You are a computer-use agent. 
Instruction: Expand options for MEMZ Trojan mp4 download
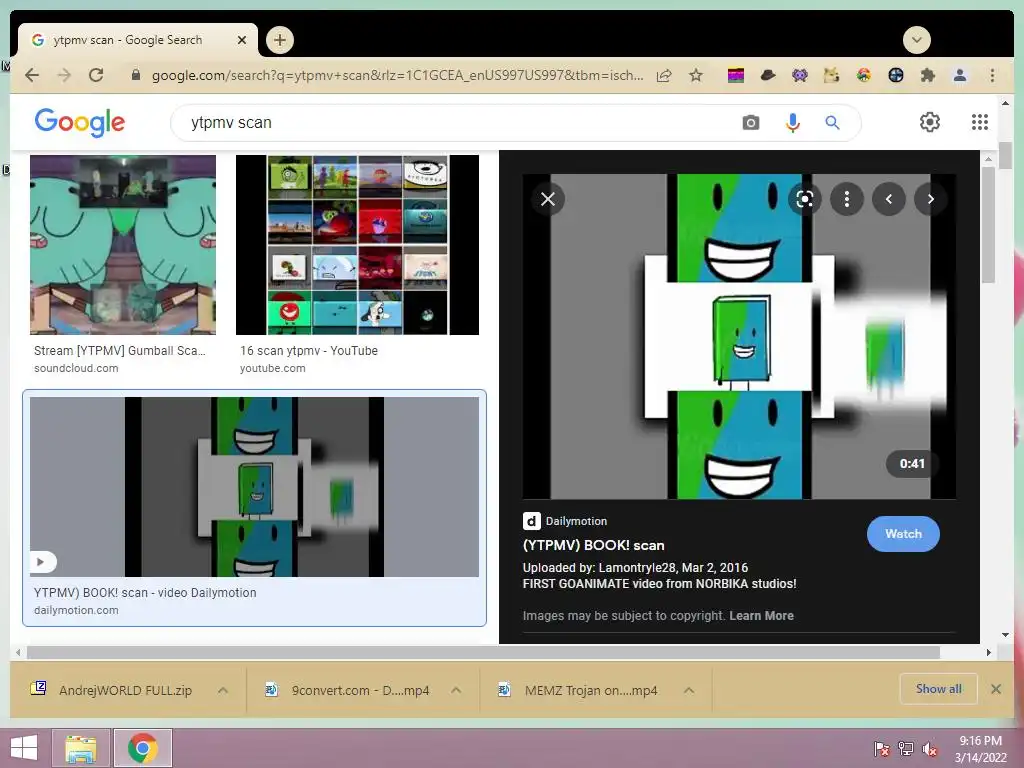[x=689, y=690]
